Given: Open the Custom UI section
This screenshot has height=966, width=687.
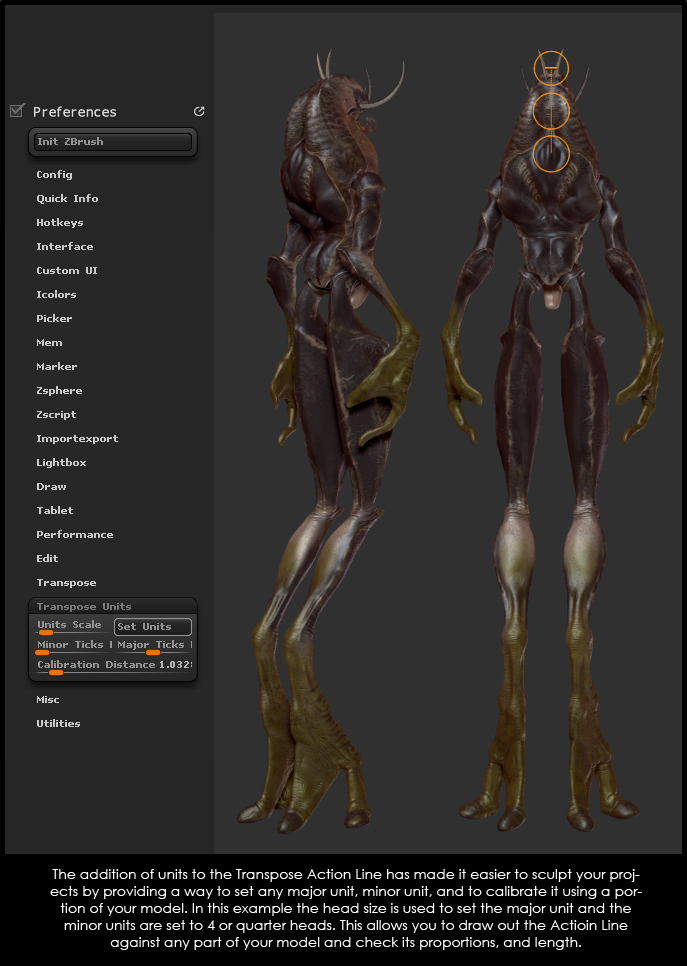Looking at the screenshot, I should [67, 270].
